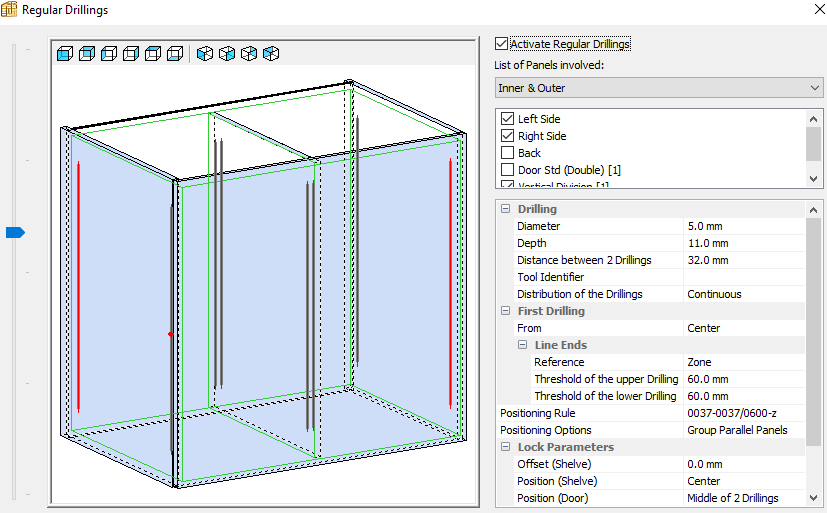Select front-left isometric view cube icon
This screenshot has height=513, width=827.
tap(205, 53)
